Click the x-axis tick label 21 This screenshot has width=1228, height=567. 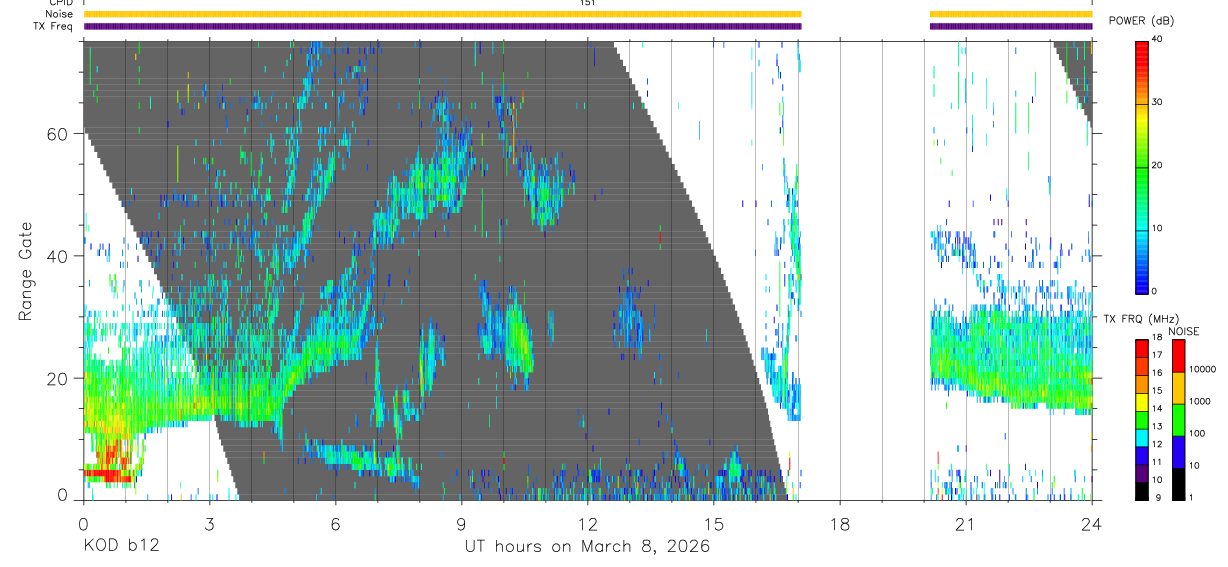pos(966,523)
